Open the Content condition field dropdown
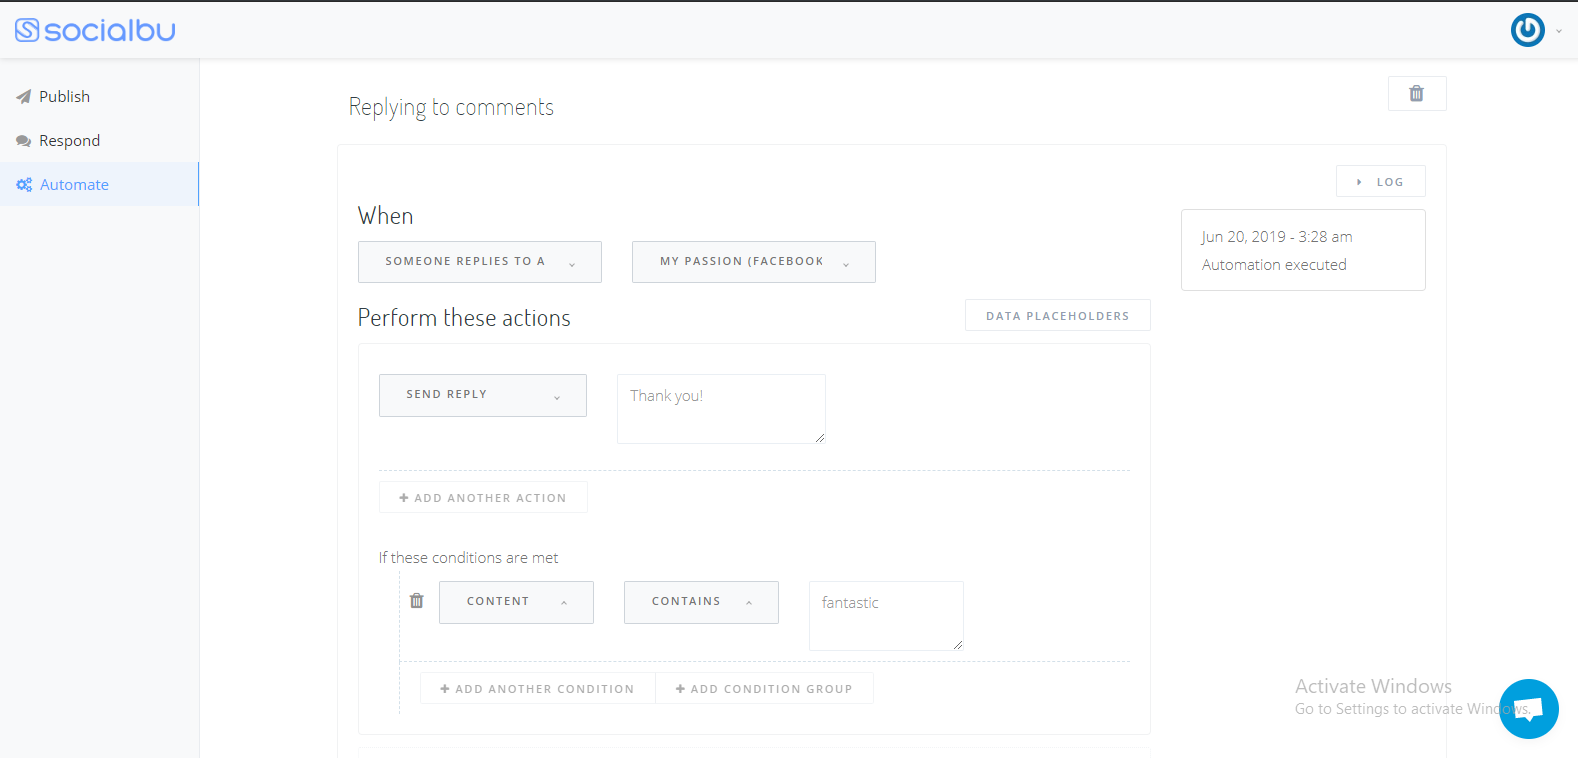Viewport: 1578px width, 758px height. [516, 602]
